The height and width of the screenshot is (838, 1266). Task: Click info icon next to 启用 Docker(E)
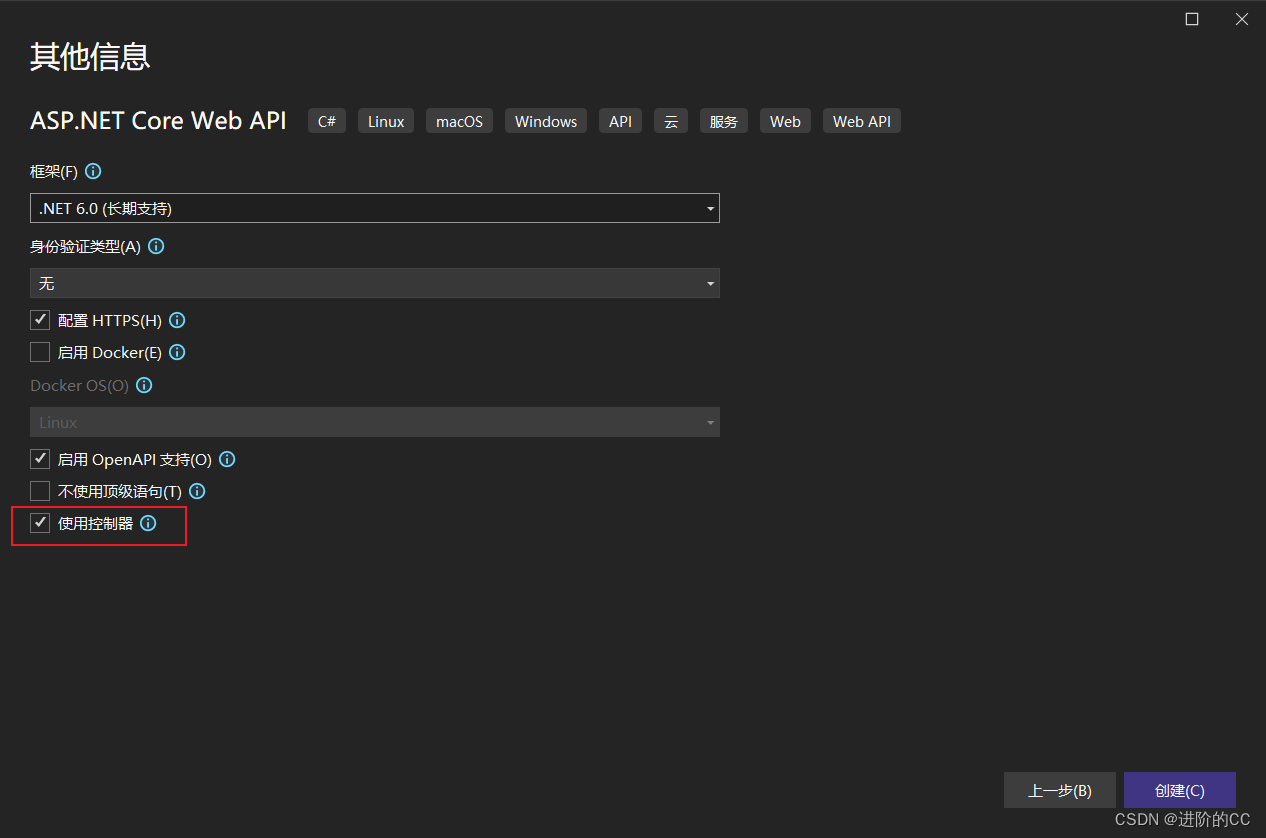tap(177, 353)
